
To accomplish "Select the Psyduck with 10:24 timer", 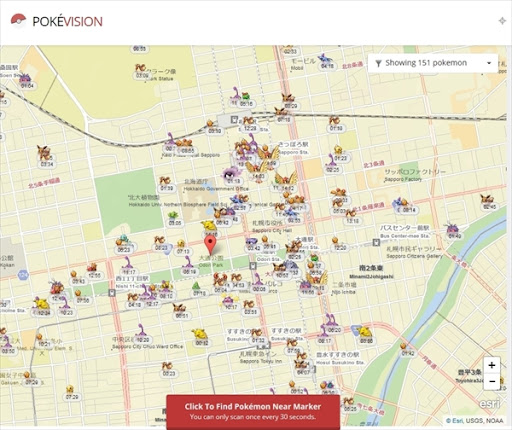I will click(42, 307).
